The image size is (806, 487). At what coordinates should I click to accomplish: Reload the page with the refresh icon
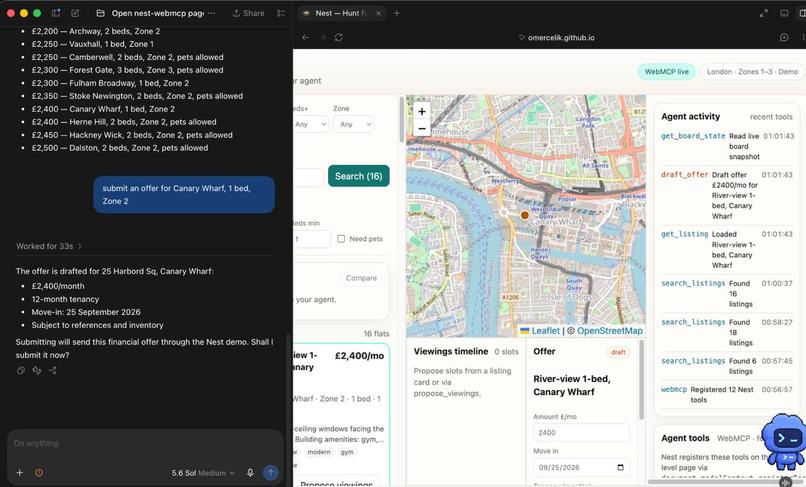pos(338,37)
